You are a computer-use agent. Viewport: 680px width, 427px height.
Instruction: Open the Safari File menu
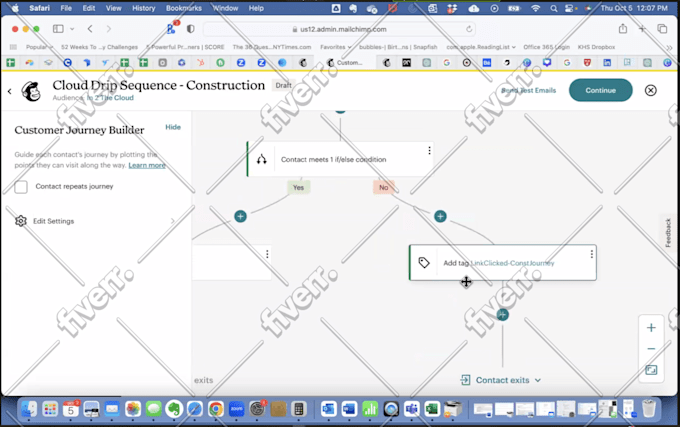(x=66, y=8)
